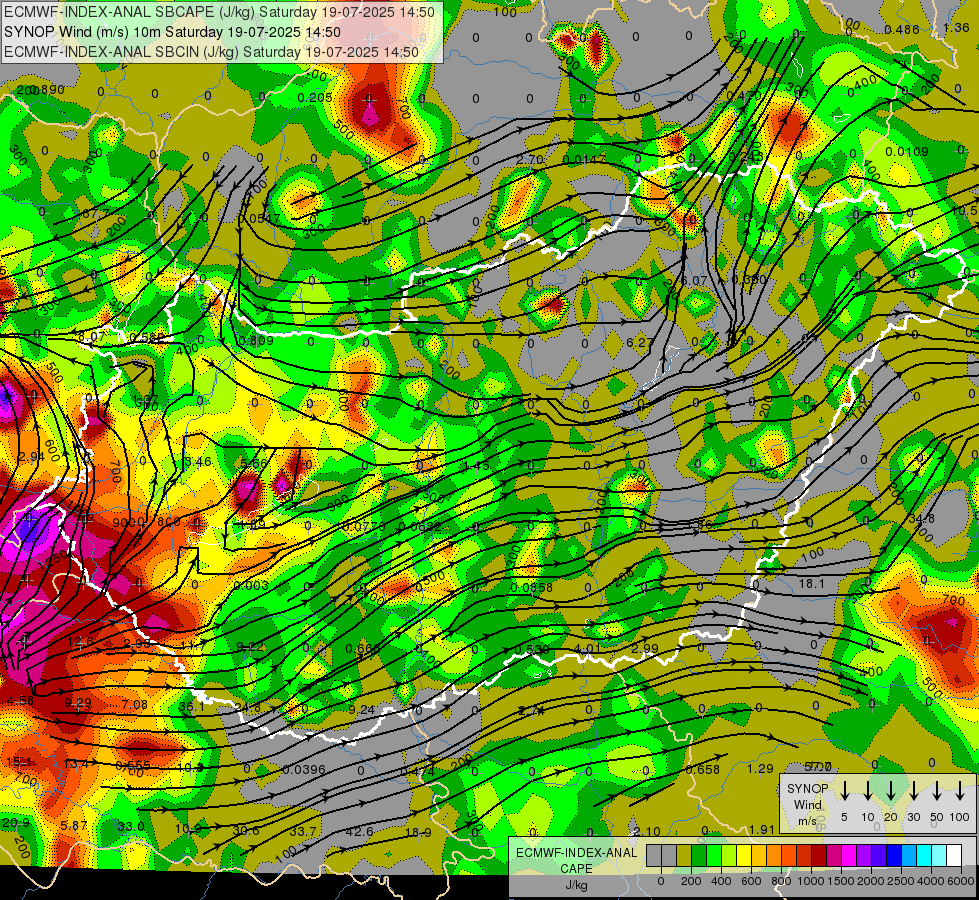Click the olive swatch in CAPE color scale
The image size is (979, 900).
684,855
